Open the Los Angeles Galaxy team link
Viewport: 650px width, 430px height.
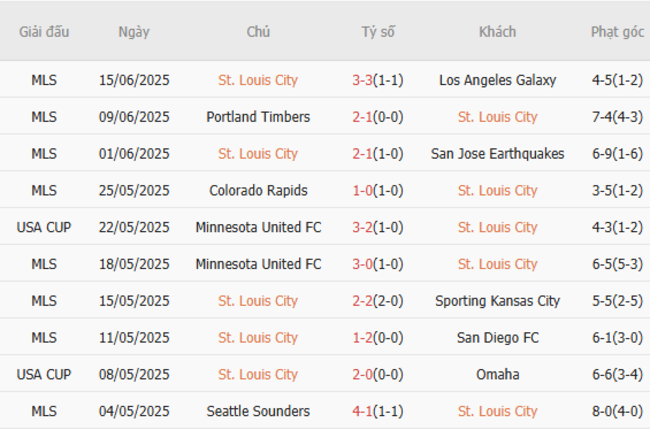(497, 80)
